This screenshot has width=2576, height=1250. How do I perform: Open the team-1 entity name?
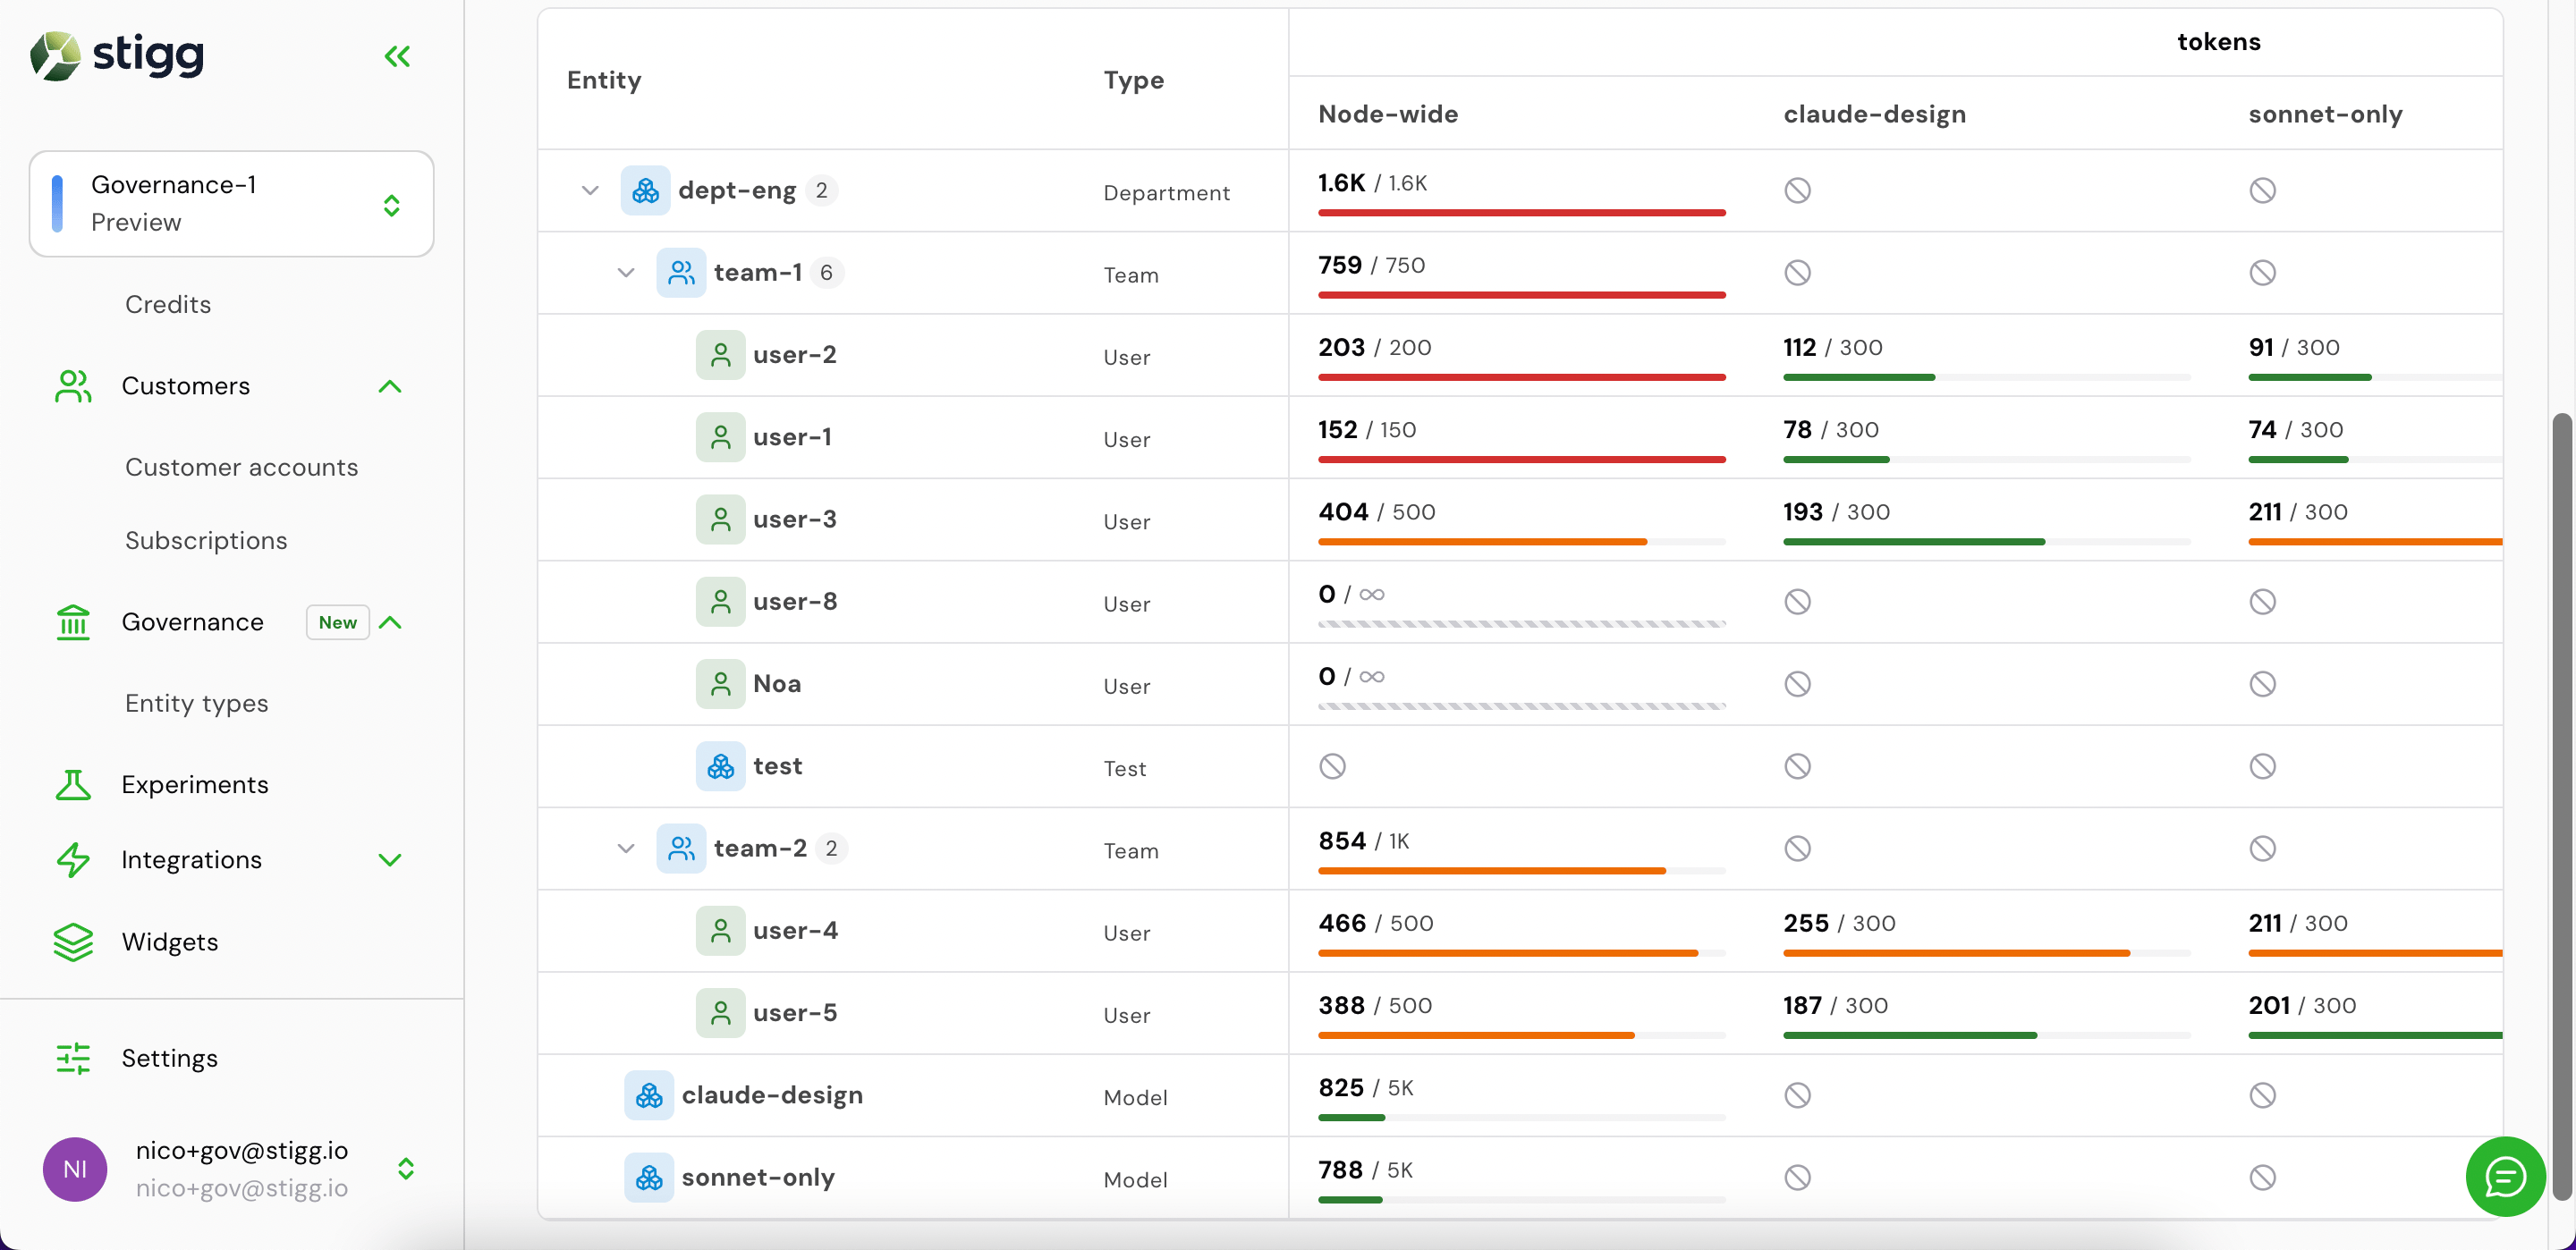(758, 272)
